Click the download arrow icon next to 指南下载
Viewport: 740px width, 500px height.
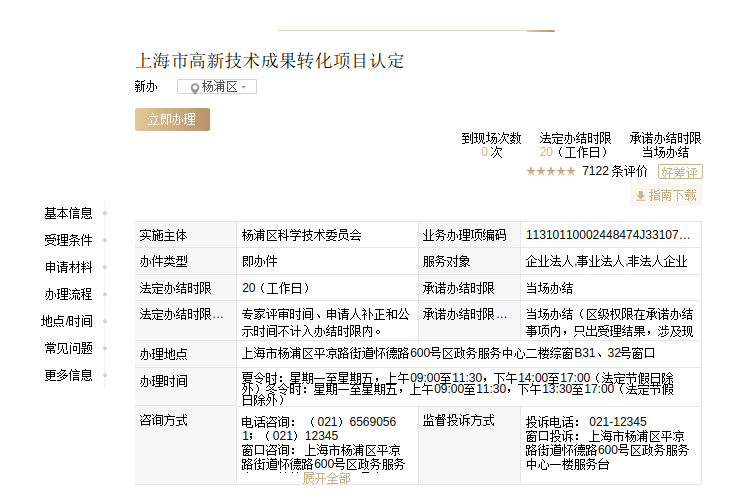640,196
